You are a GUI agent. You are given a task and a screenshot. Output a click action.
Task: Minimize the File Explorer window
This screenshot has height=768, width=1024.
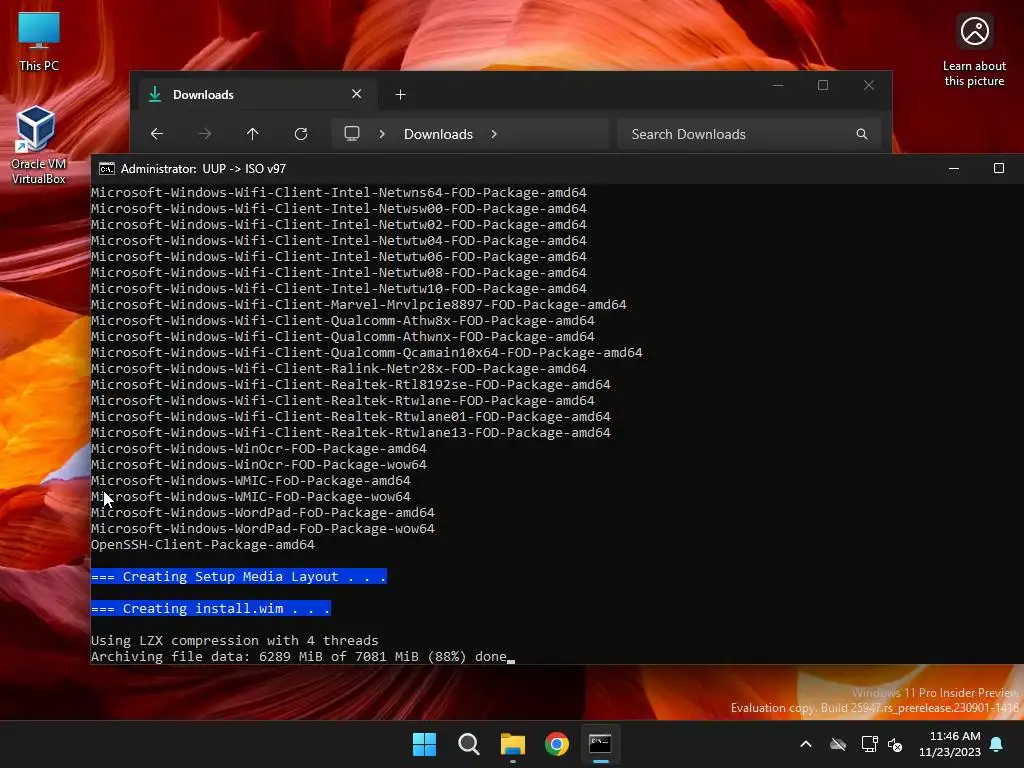(x=778, y=86)
